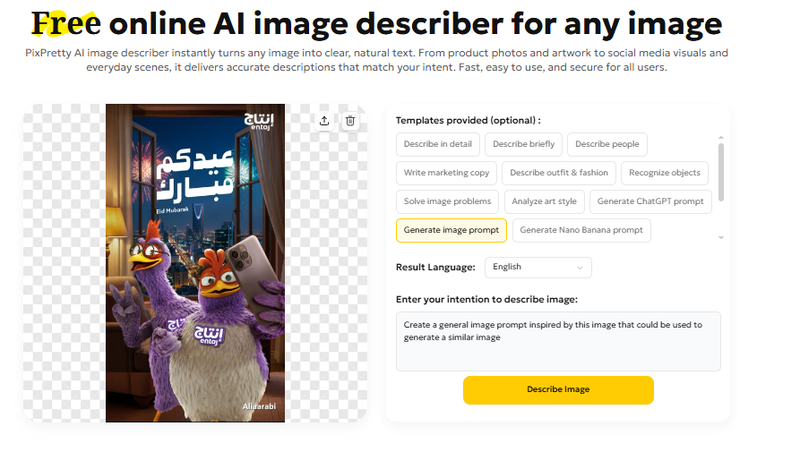Click the templates list scrollbar
The image size is (800, 469).
[x=721, y=170]
